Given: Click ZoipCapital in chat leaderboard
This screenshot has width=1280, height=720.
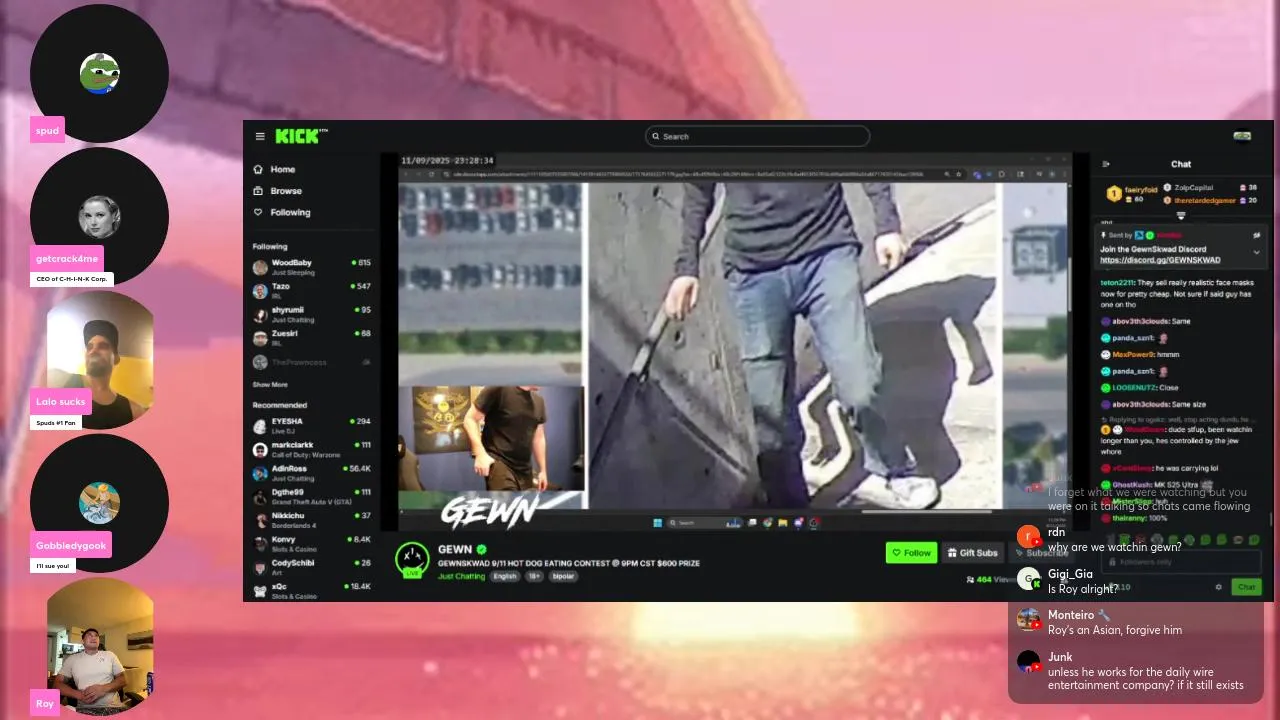Looking at the screenshot, I should [1194, 187].
